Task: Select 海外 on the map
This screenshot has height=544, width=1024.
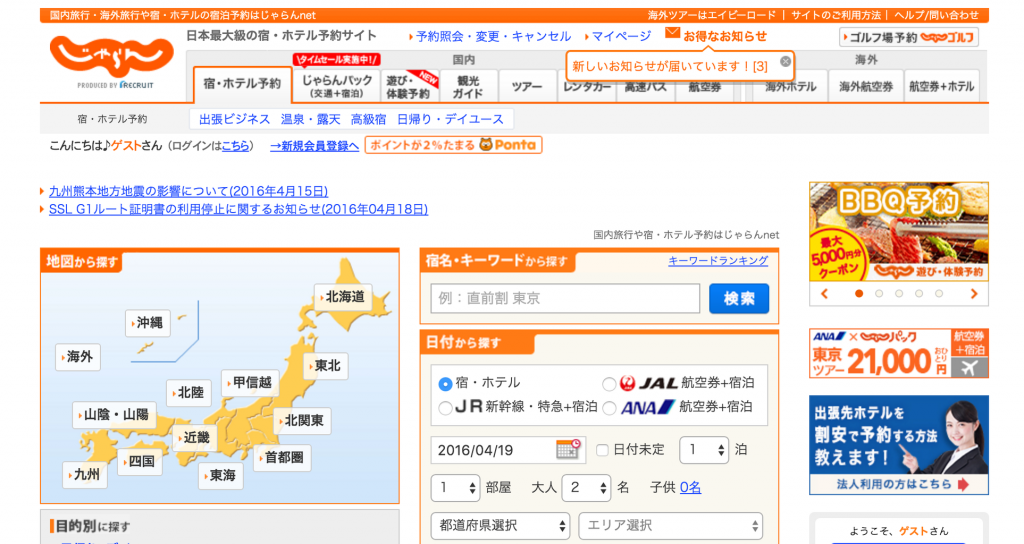Action: click(77, 357)
